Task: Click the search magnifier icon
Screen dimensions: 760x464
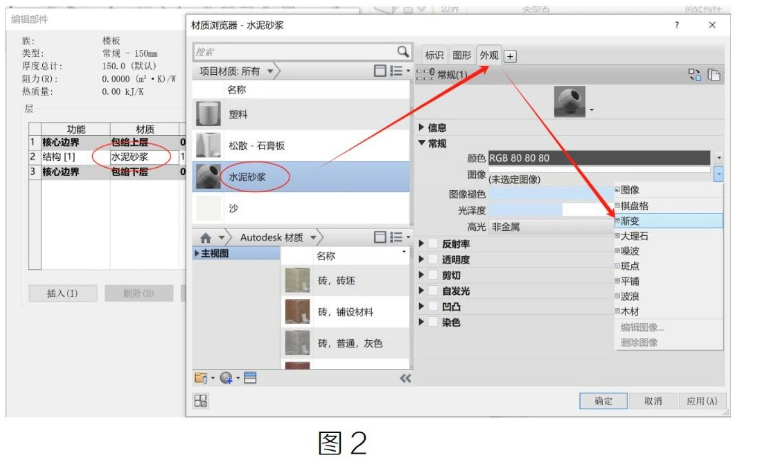Action: pos(402,51)
